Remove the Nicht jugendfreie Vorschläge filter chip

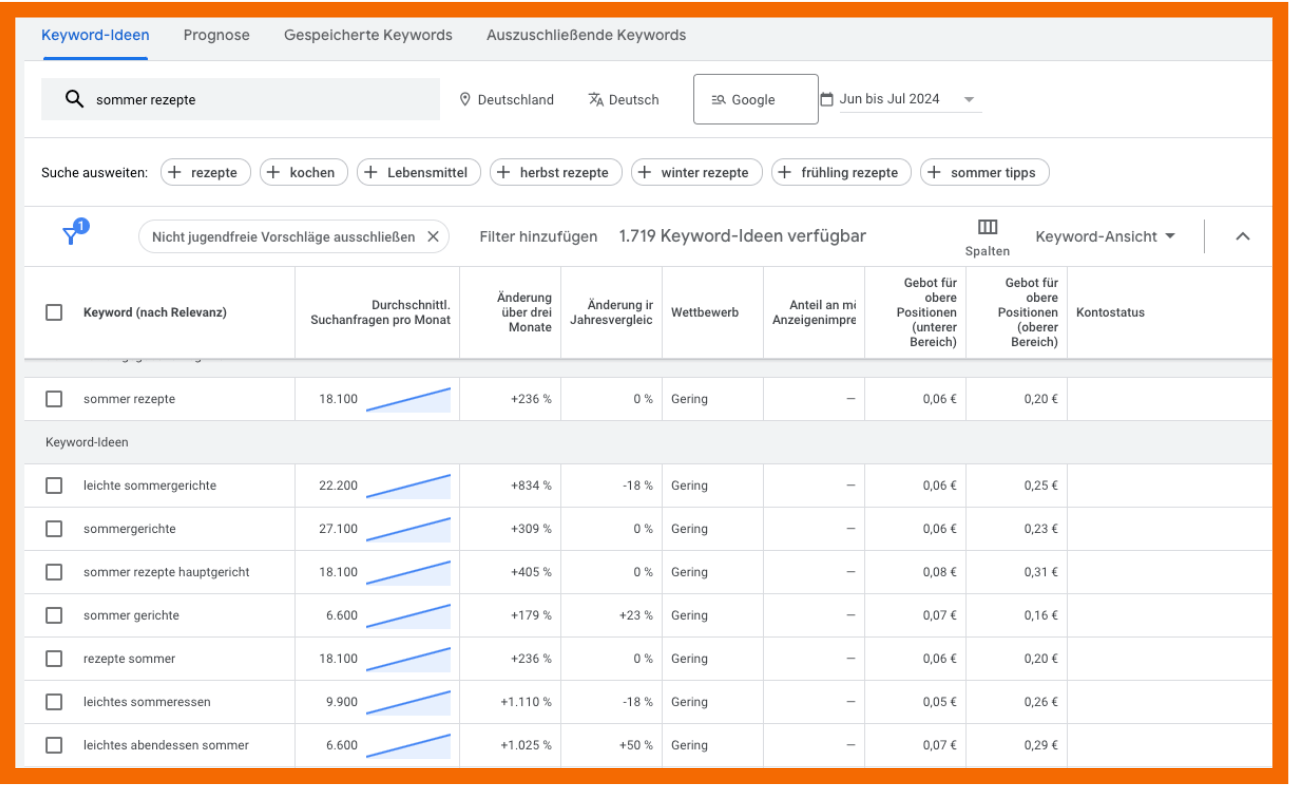[433, 237]
